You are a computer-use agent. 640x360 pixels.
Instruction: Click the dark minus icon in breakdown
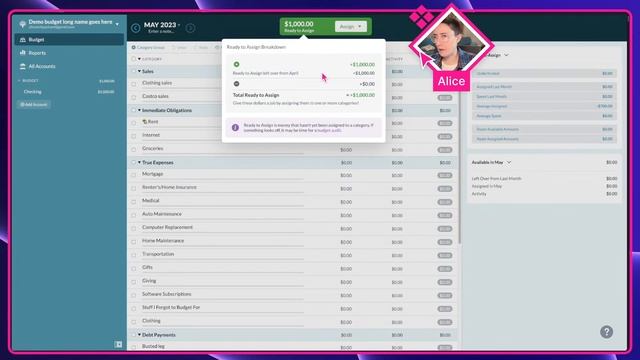point(236,84)
